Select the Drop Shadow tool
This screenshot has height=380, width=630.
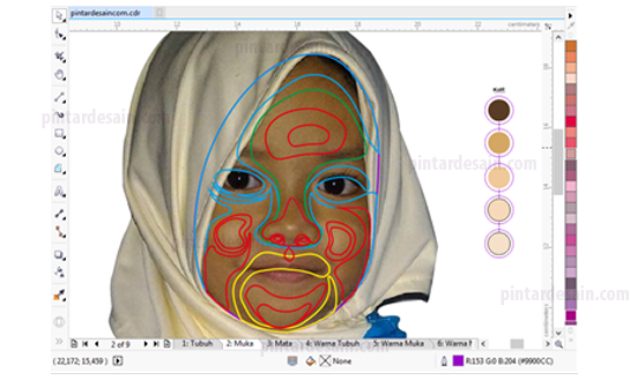[60, 255]
